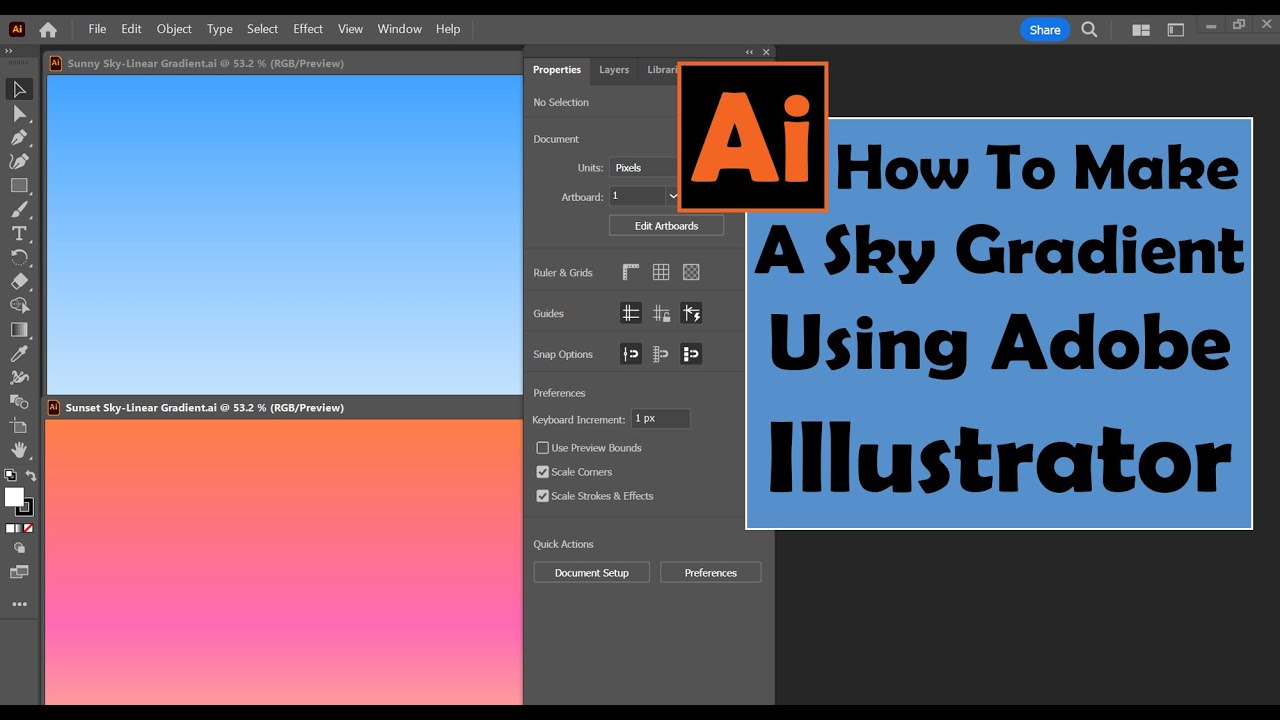The image size is (1280, 720).
Task: Show the grid icon in Ruler & Grids
Action: click(661, 272)
